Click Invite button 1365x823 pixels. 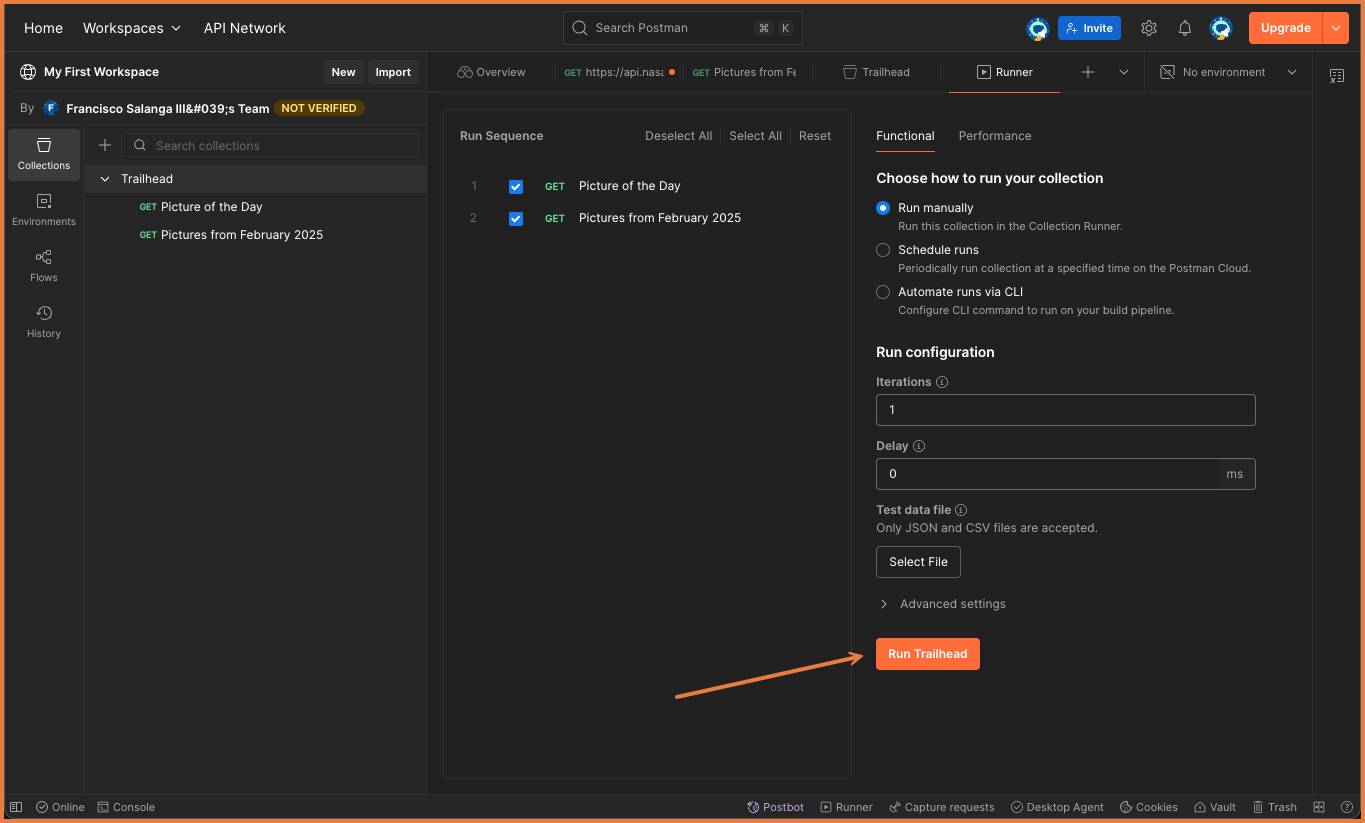pyautogui.click(x=1089, y=28)
